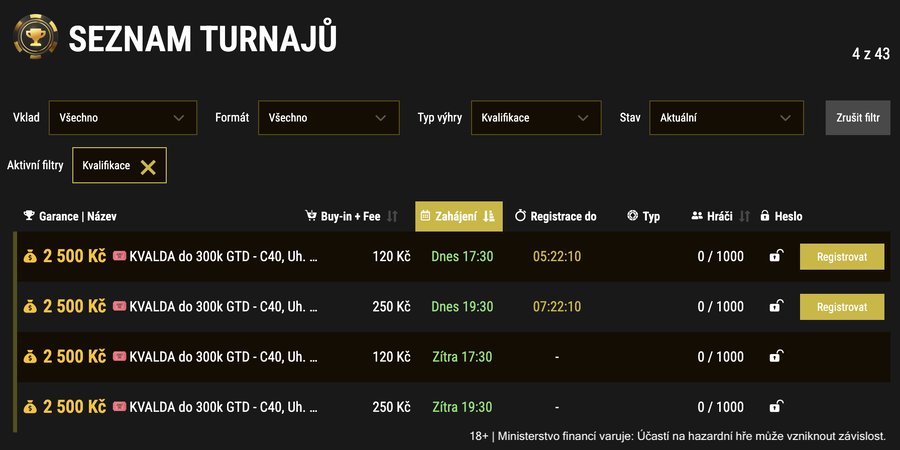Open the KVALDA tournament starting Dnes 19:30
The image size is (900, 450).
tap(224, 307)
